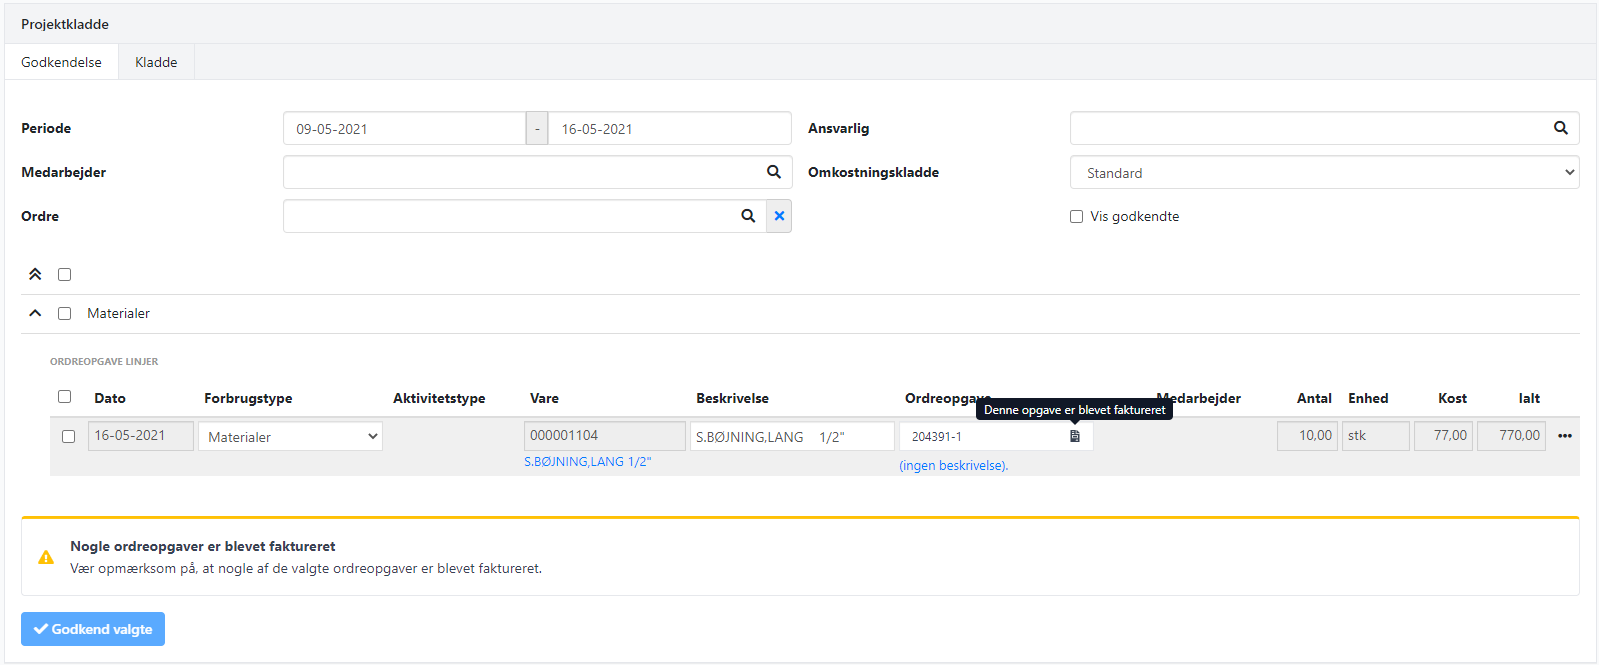Click the yellow warning triangle icon
The image size is (1599, 665).
click(x=46, y=557)
